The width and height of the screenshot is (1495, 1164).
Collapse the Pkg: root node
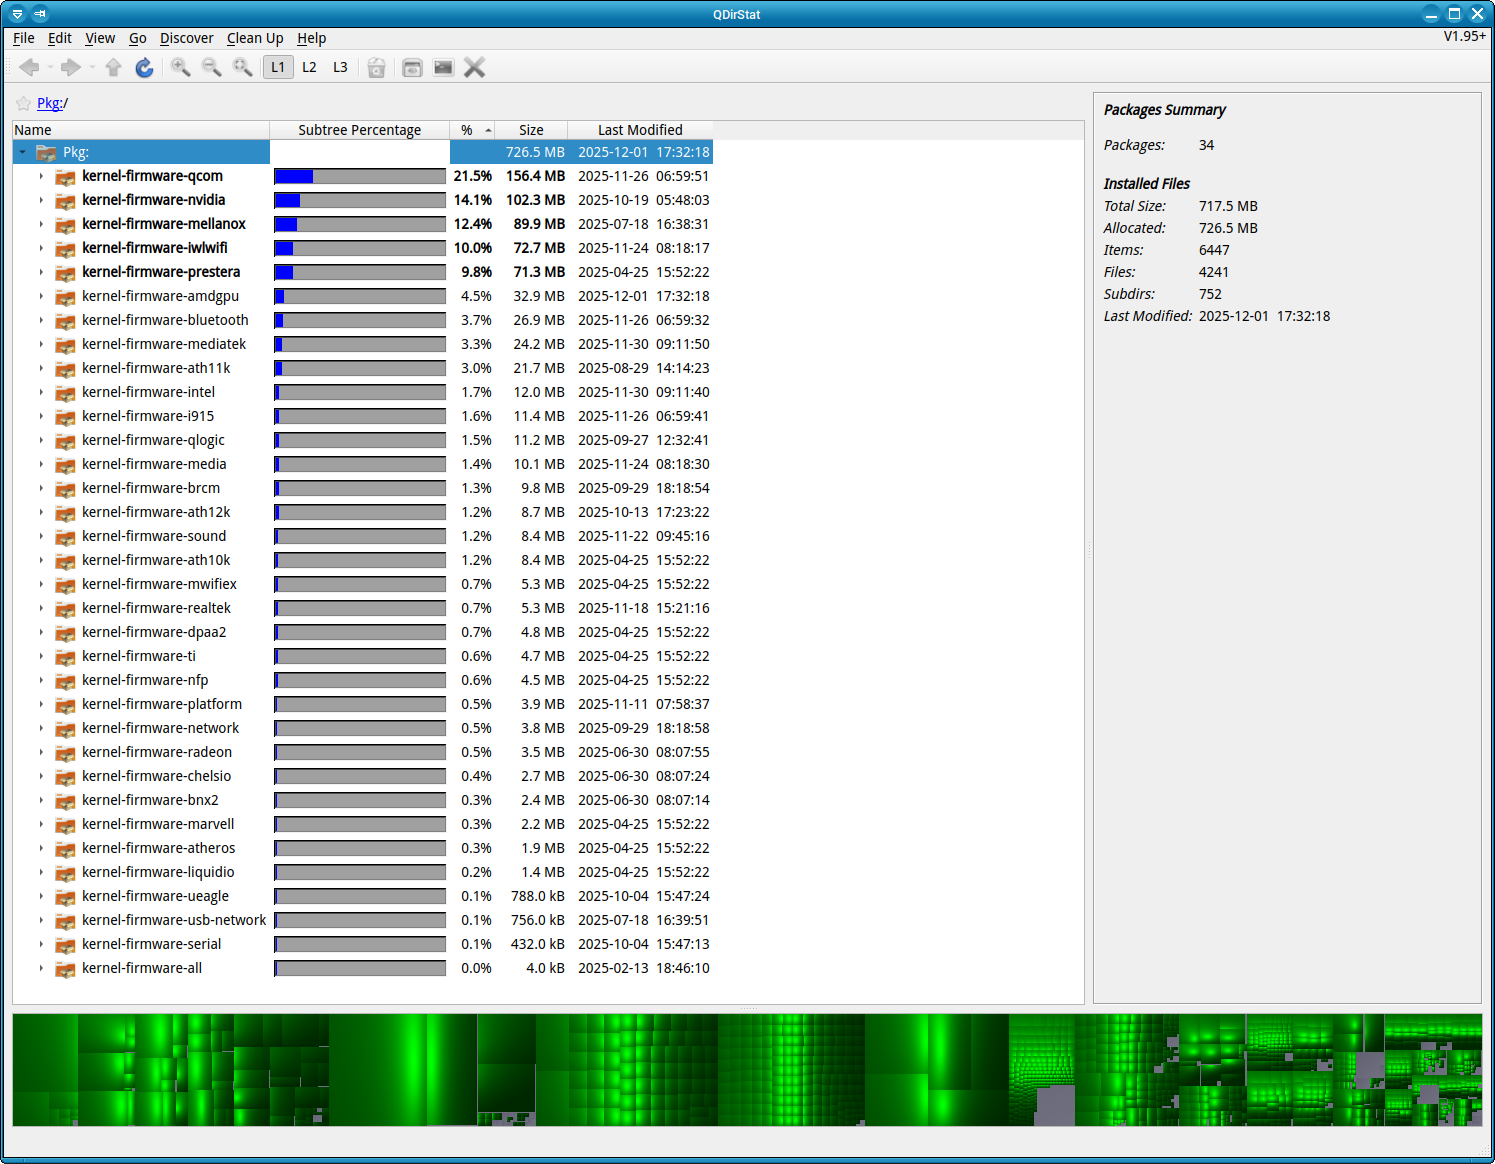[x=22, y=152]
